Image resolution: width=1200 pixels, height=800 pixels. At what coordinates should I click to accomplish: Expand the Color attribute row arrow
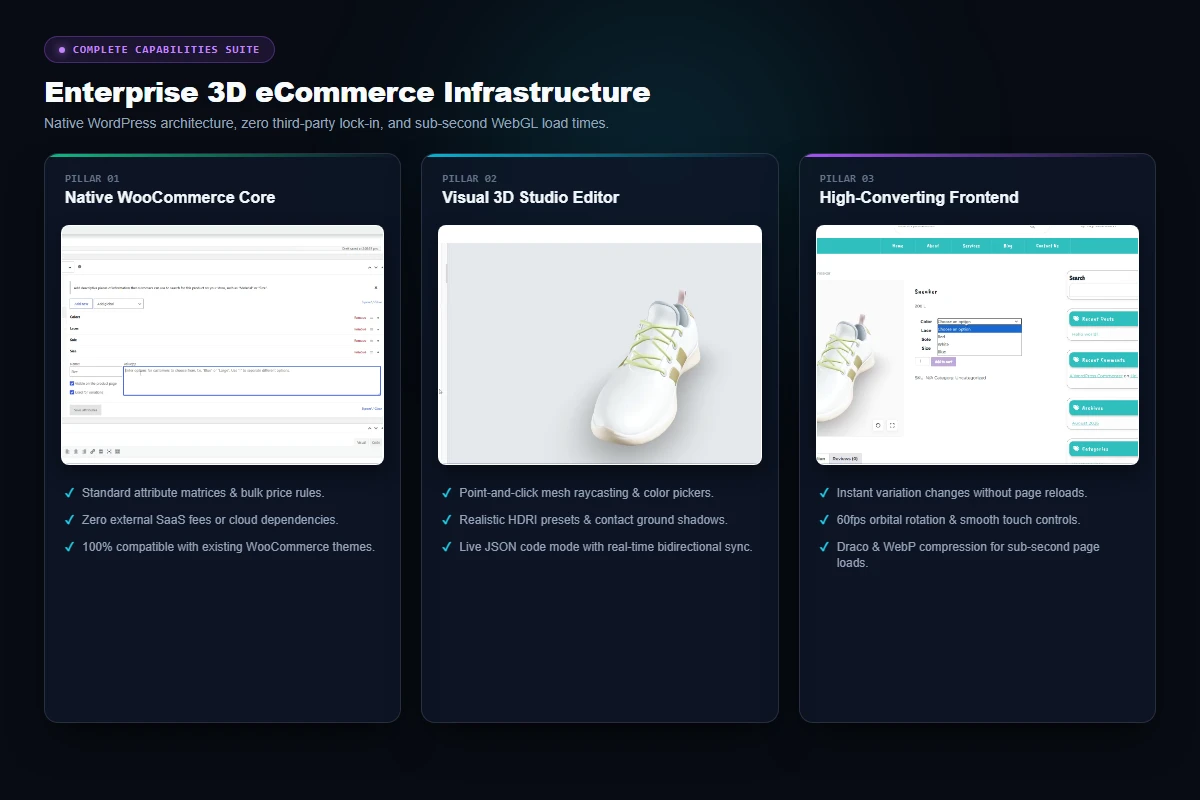pos(378,318)
